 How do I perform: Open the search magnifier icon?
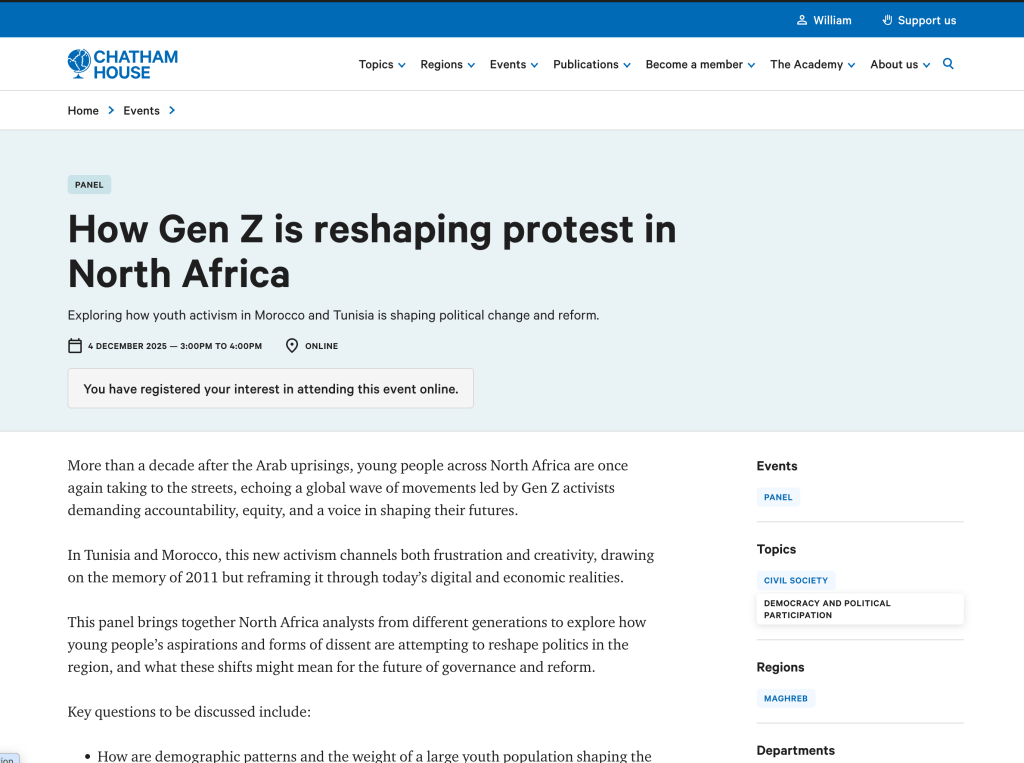(948, 64)
